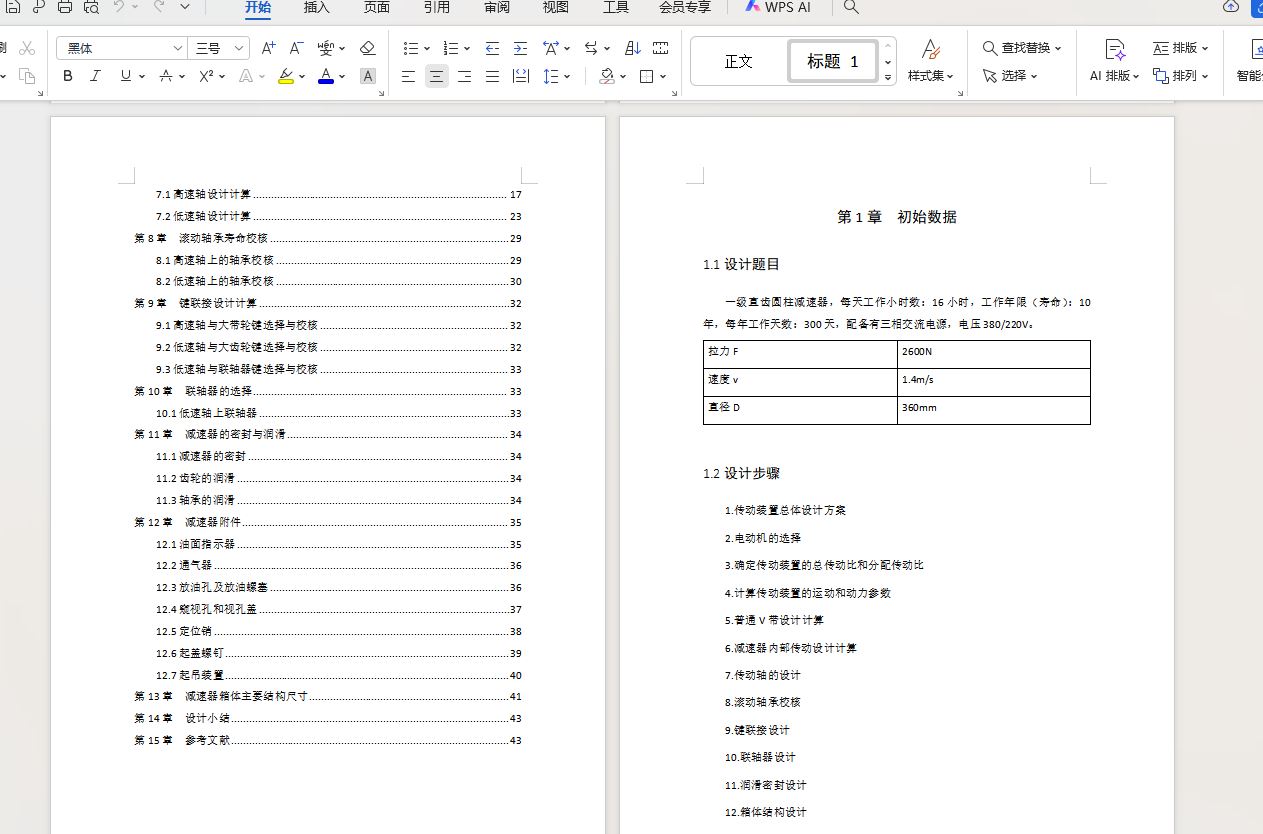Switch to the 开始 tab
This screenshot has width=1263, height=834.
[258, 7]
